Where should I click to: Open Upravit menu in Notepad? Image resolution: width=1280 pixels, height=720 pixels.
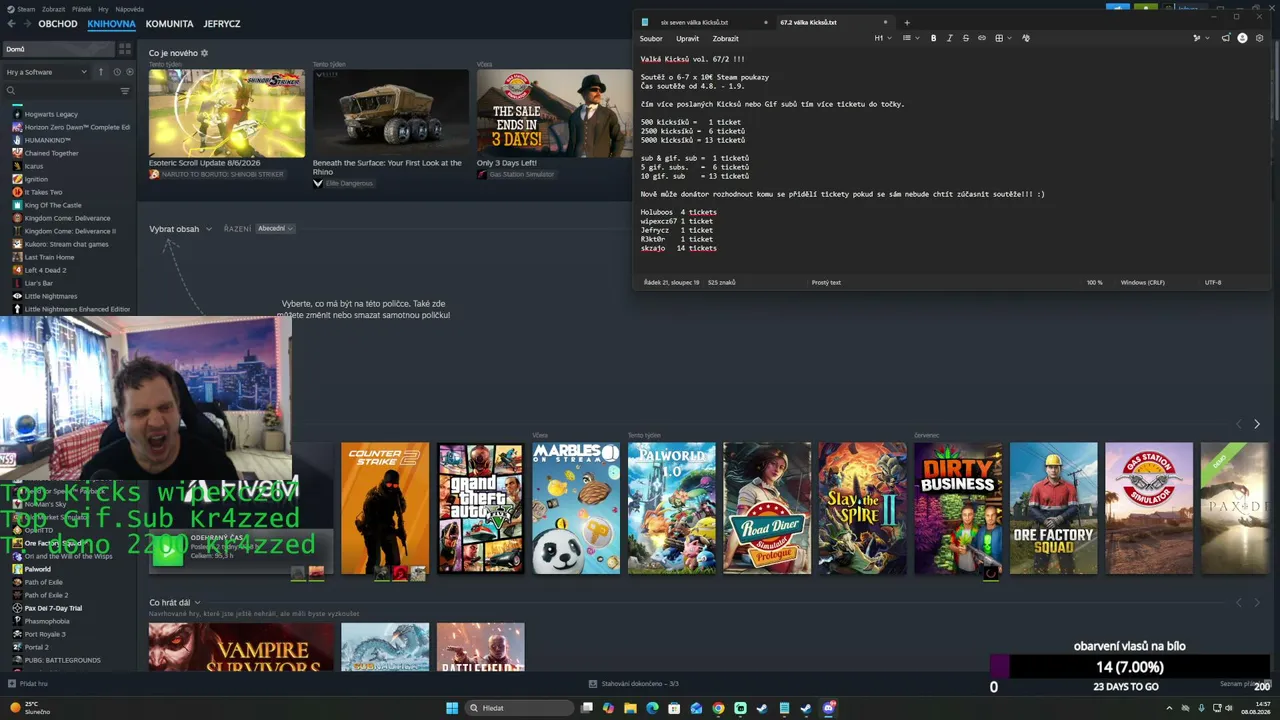tap(688, 38)
